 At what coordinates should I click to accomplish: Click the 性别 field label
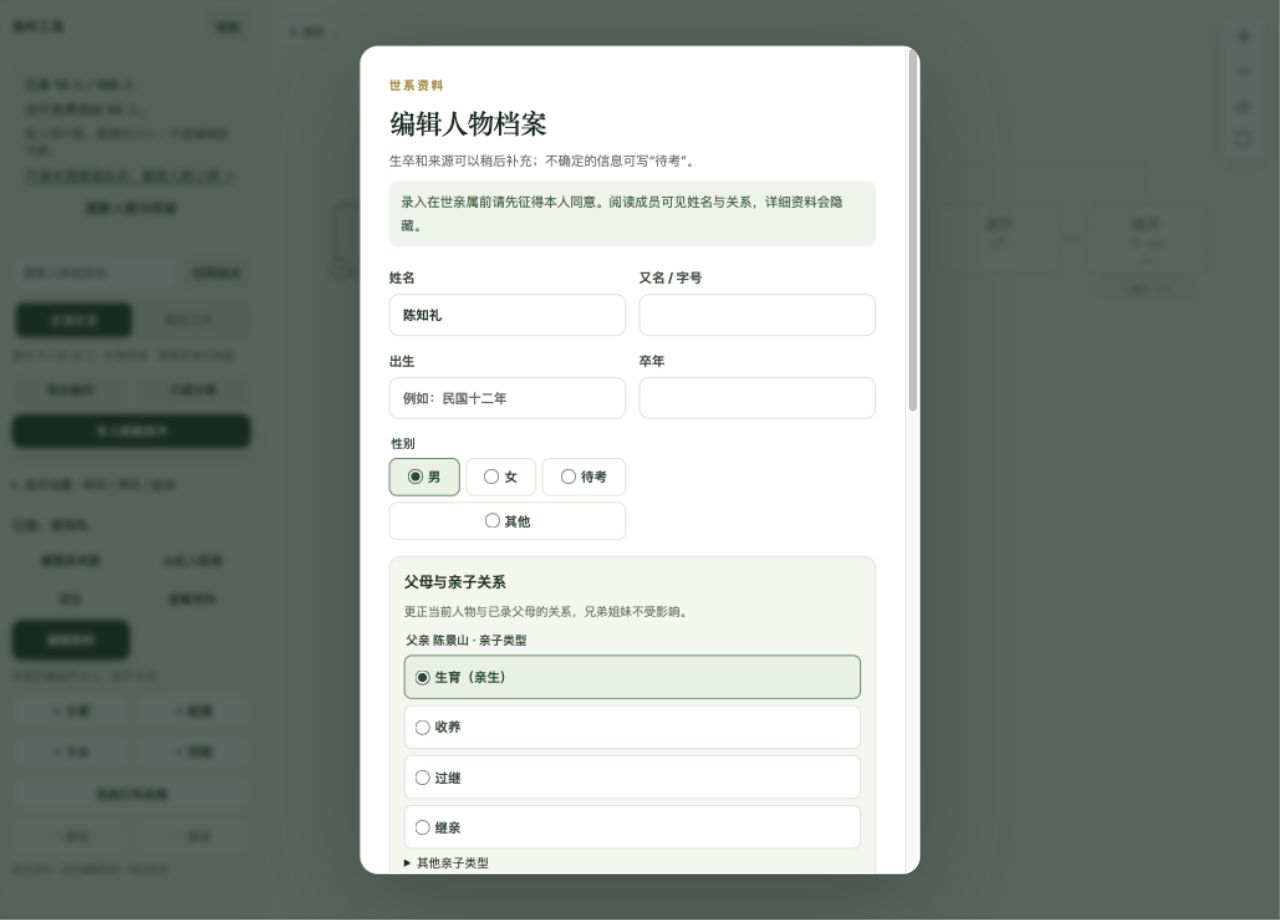403,443
